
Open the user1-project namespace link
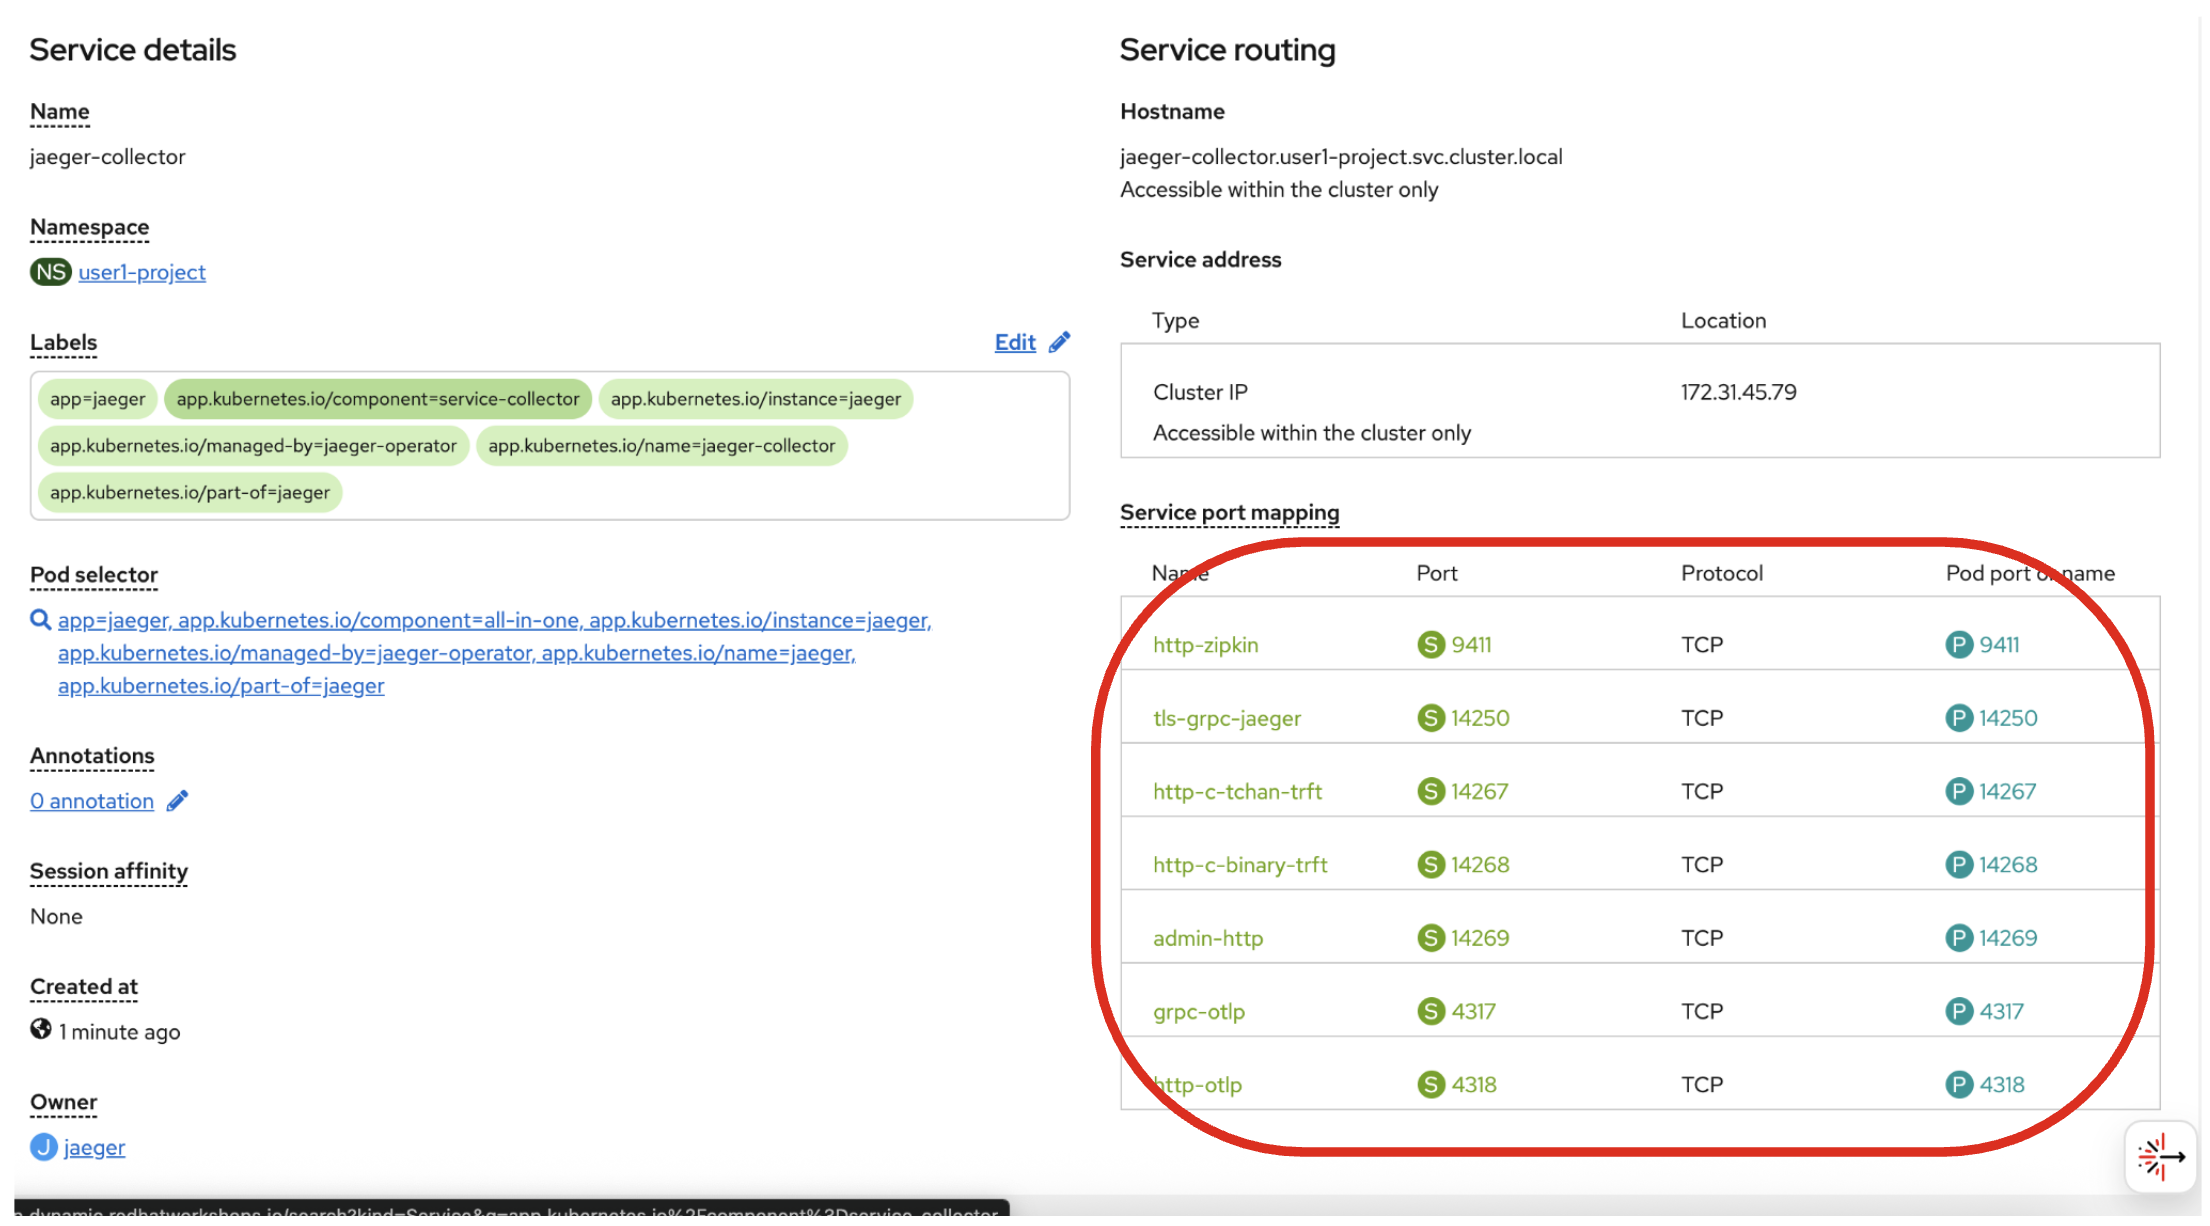pyautogui.click(x=142, y=273)
